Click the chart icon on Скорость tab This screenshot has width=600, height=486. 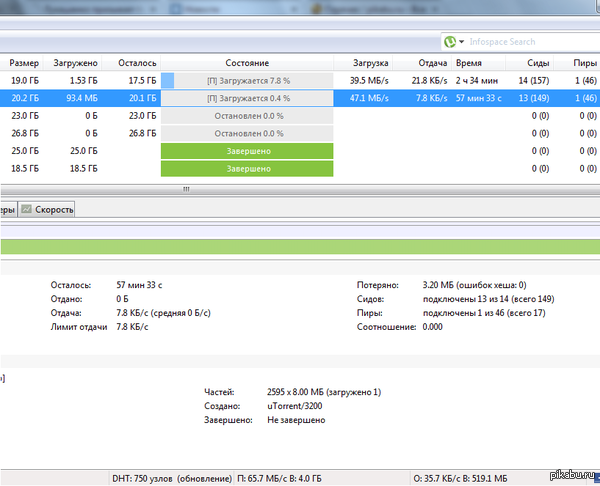[27, 210]
